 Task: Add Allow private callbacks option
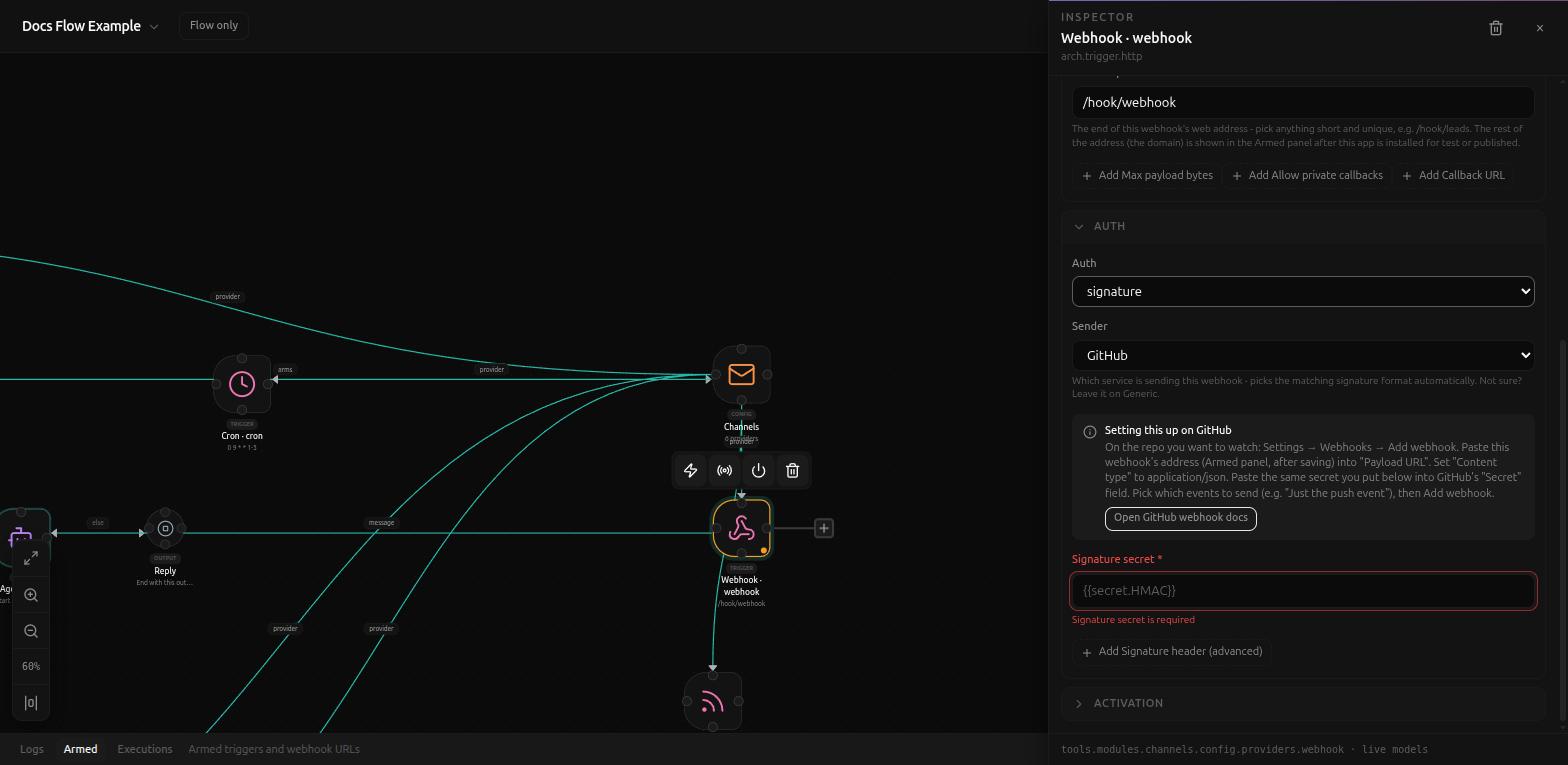pos(1308,175)
